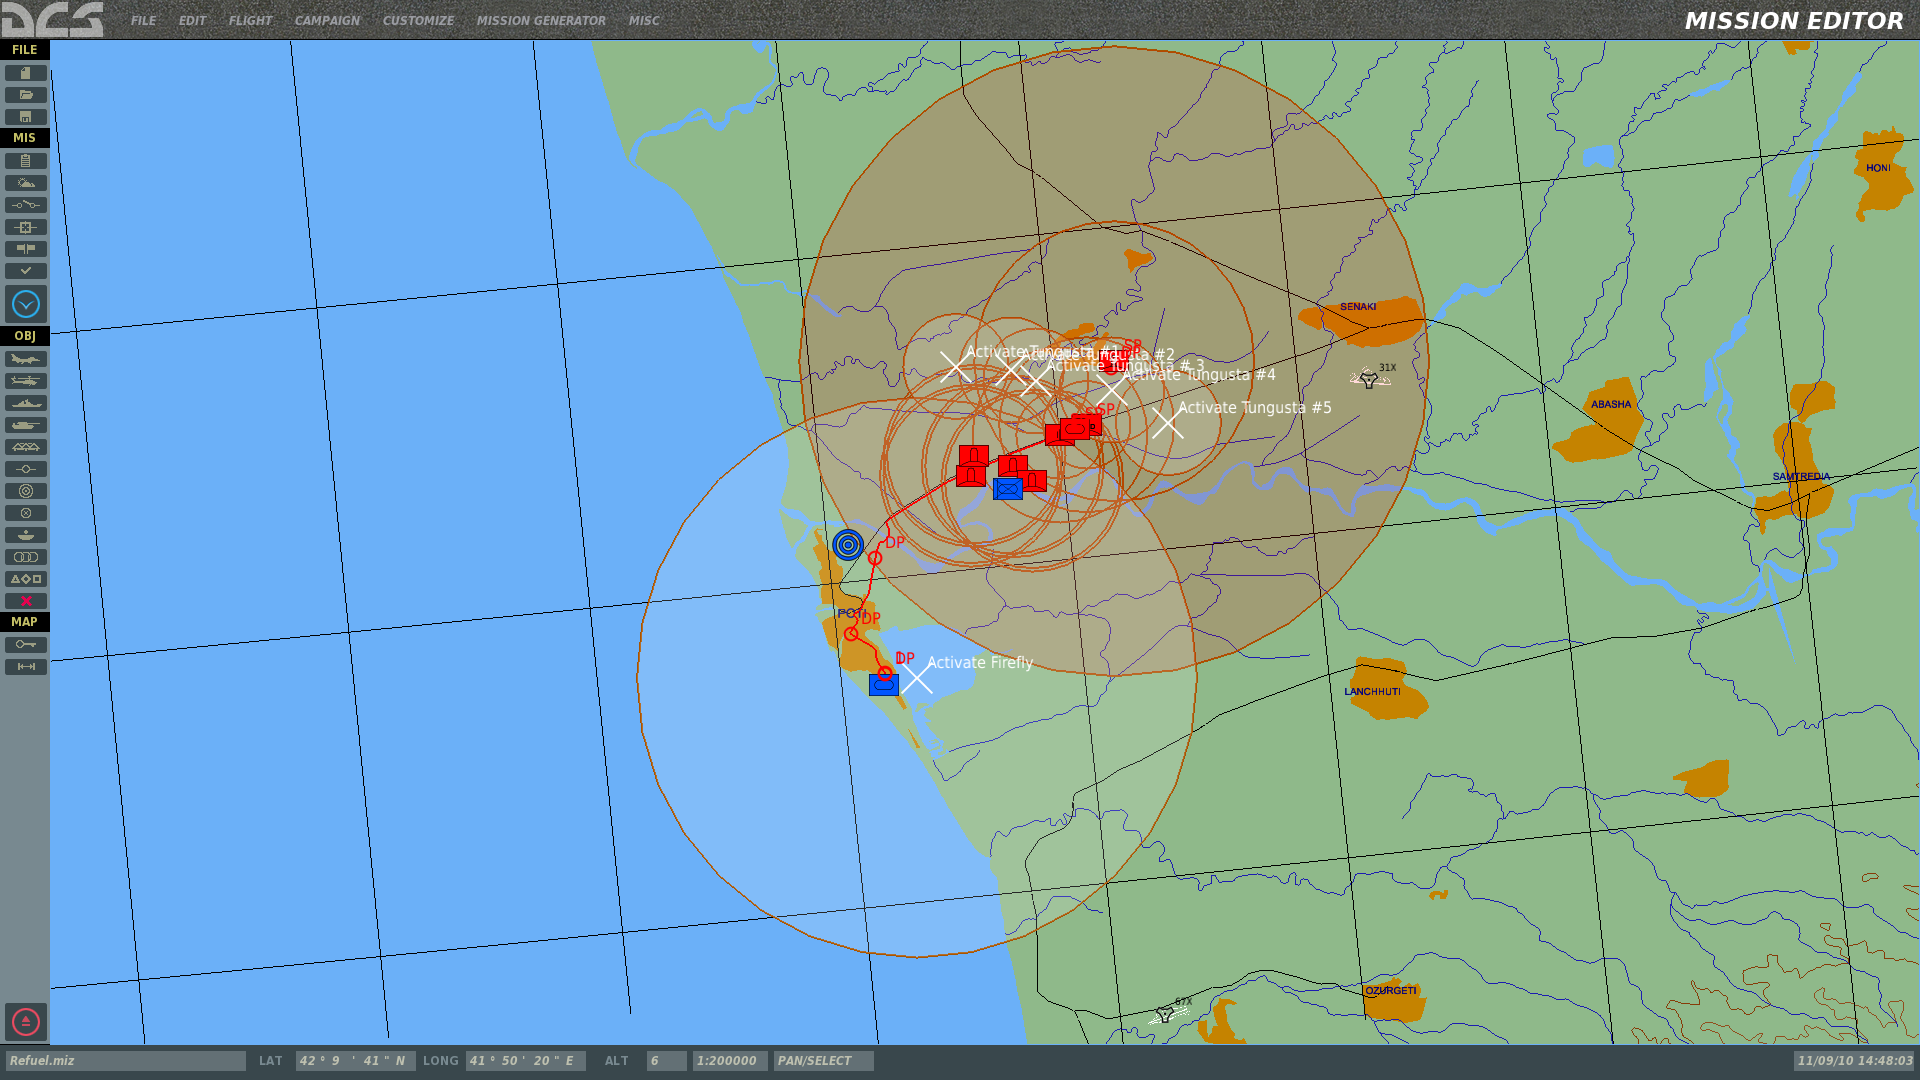Click the red circular exit button at bottom-left
The width and height of the screenshot is (1920, 1080).
pos(26,1022)
